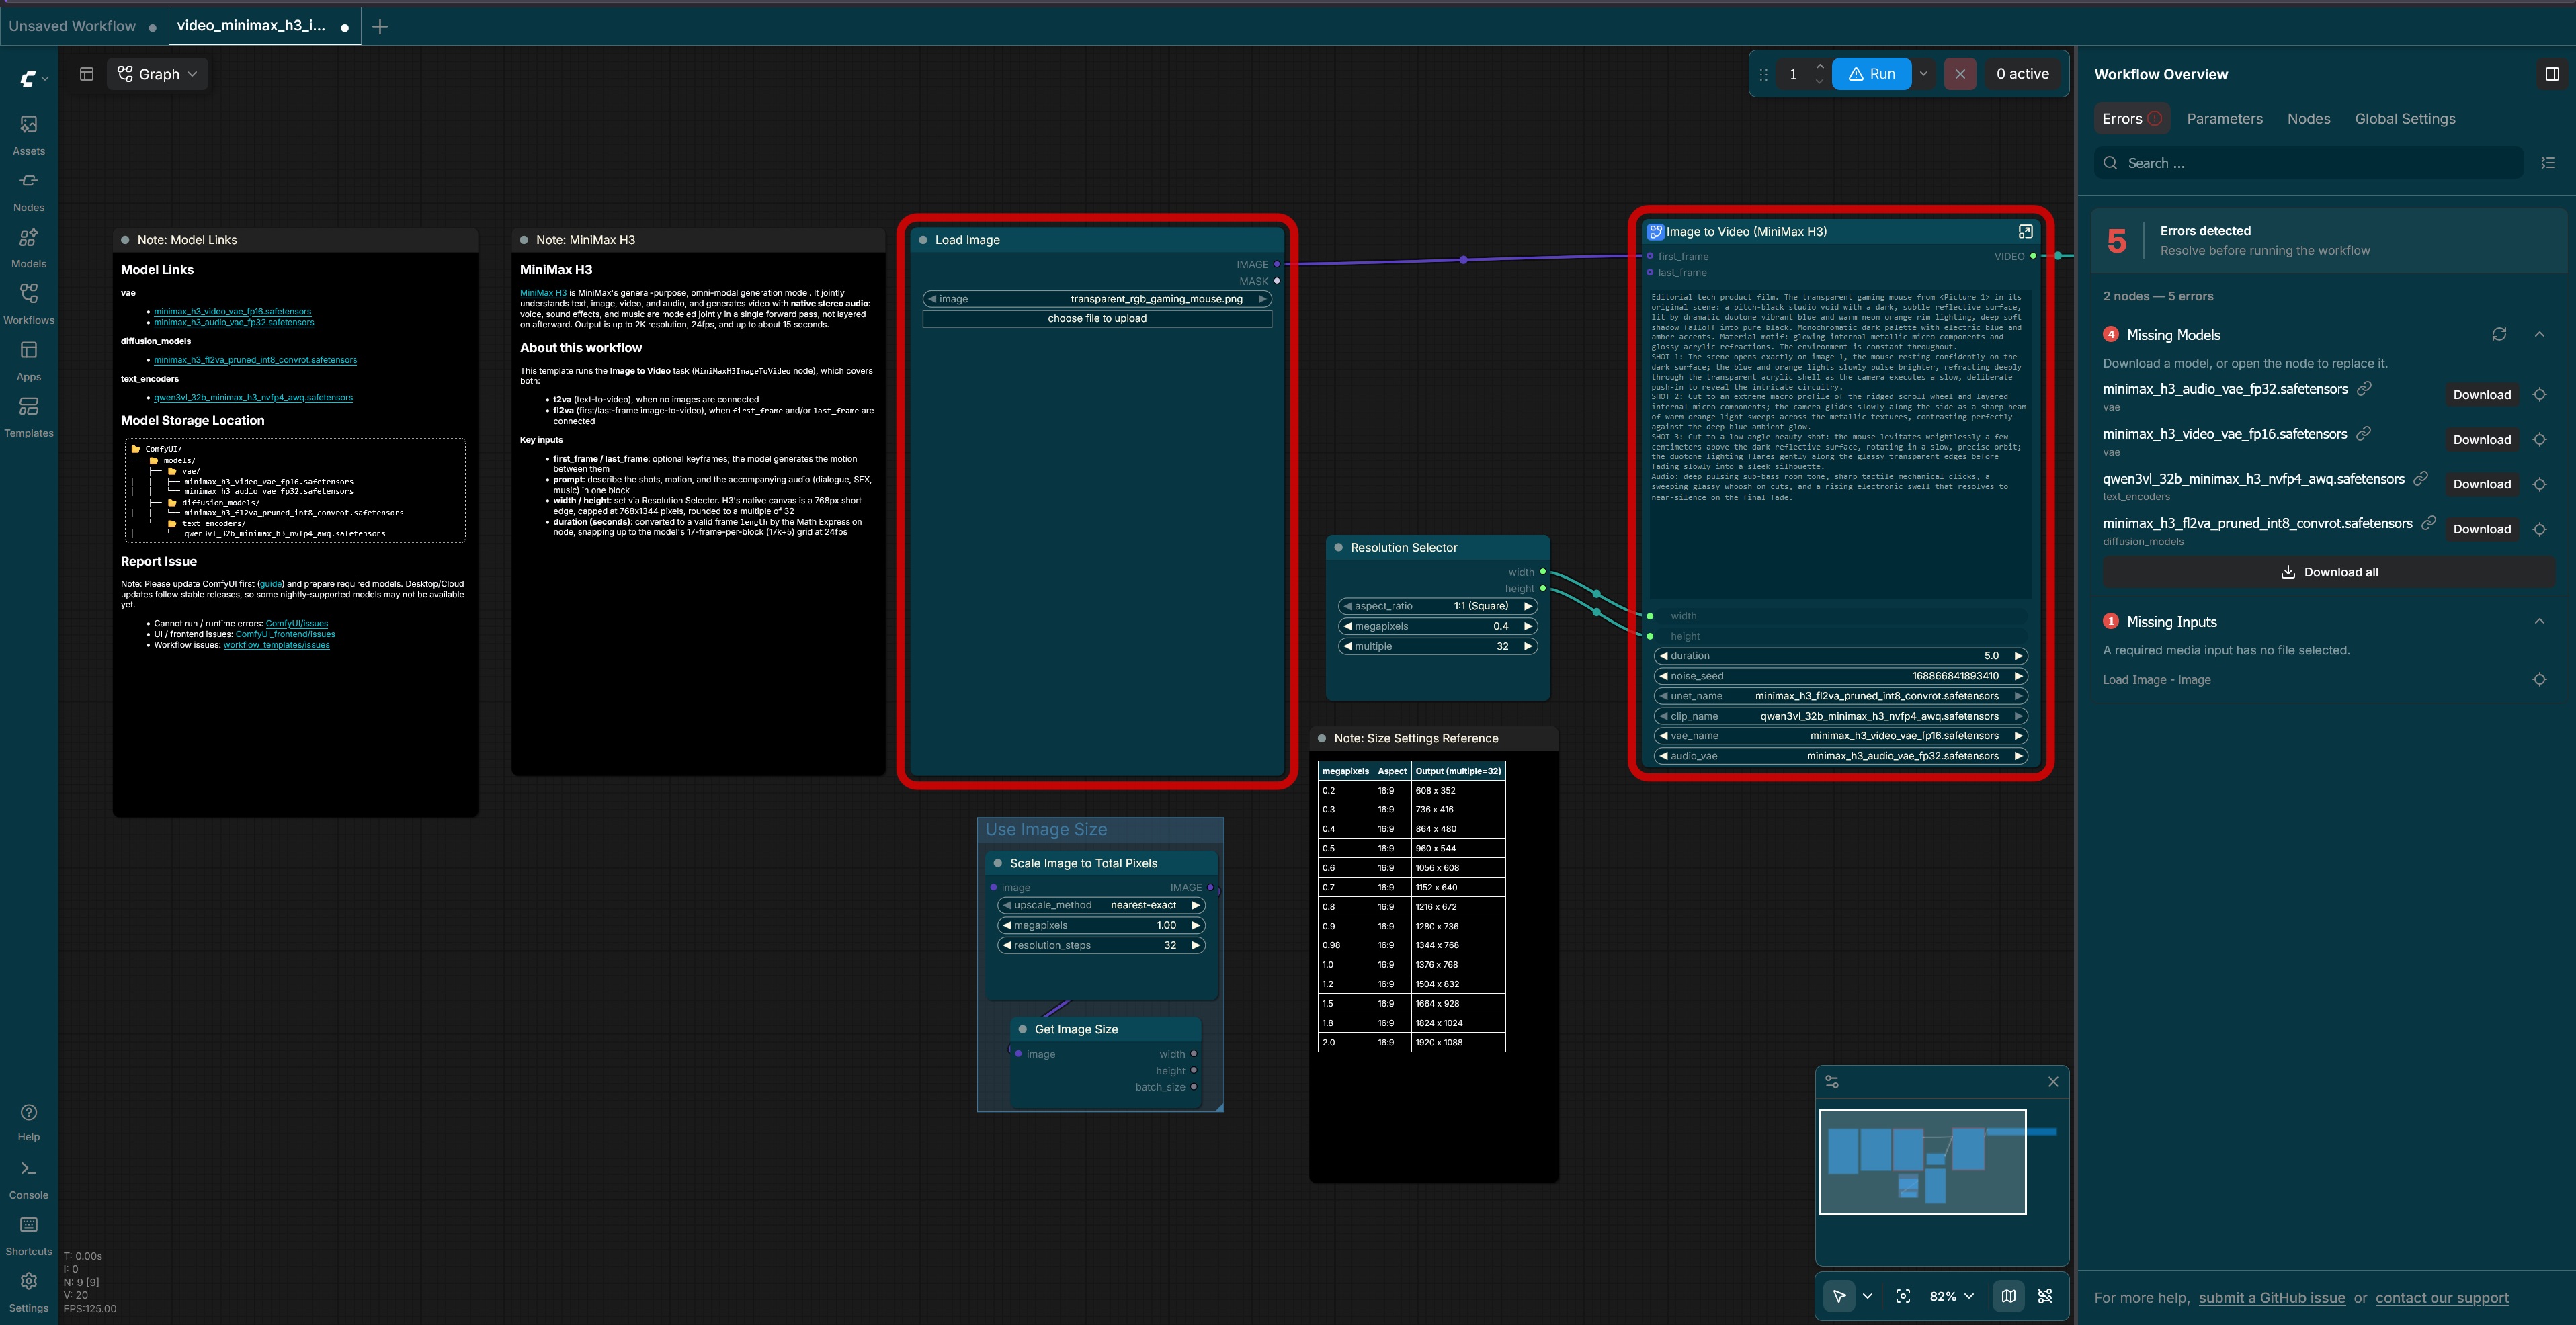Open the Apps sidebar panel
The image size is (2576, 1325).
click(29, 360)
